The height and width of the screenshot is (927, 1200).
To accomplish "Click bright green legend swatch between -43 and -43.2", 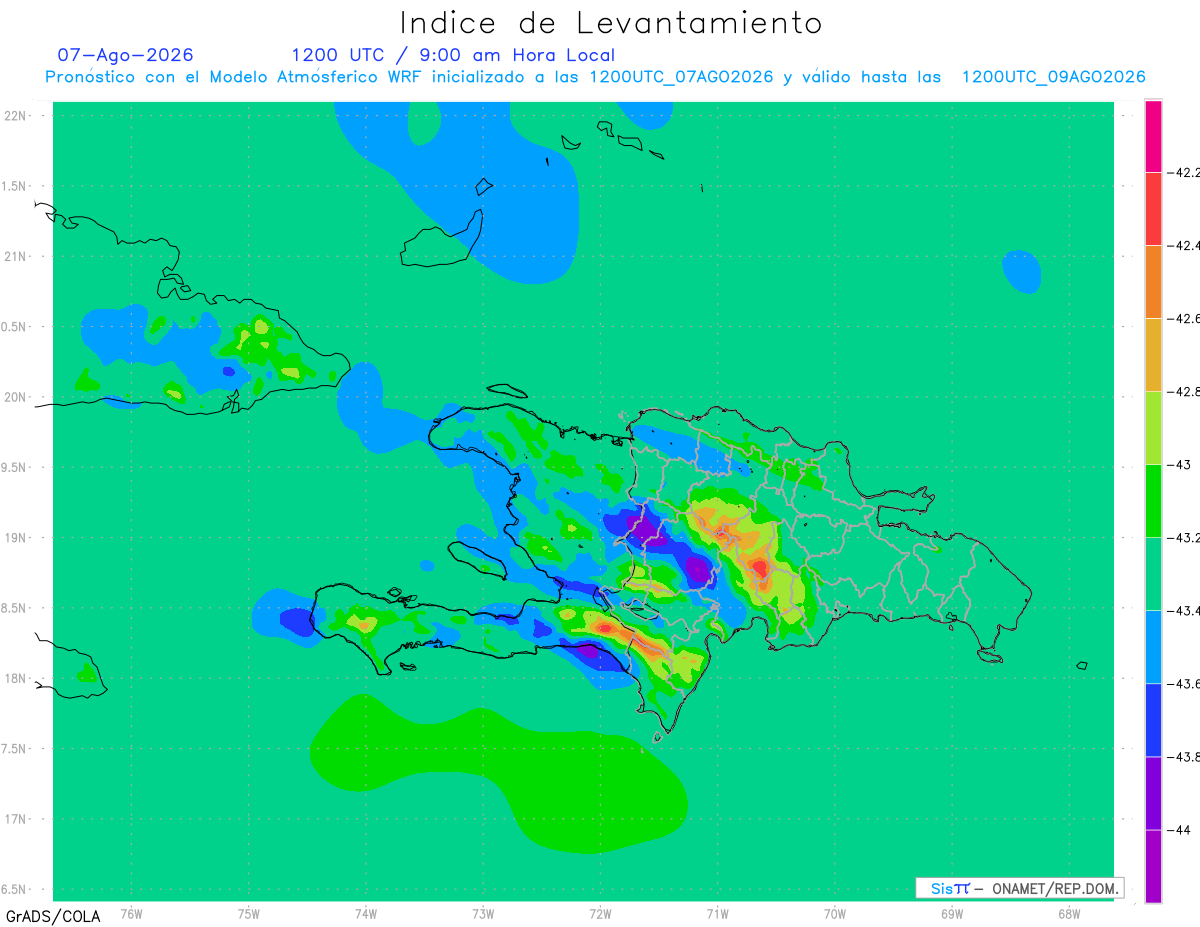I will [1153, 501].
